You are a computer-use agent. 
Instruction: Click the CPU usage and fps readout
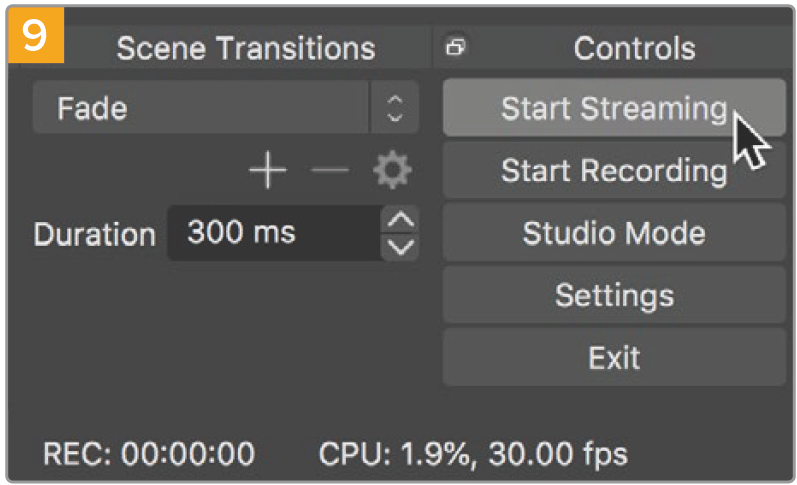(473, 454)
